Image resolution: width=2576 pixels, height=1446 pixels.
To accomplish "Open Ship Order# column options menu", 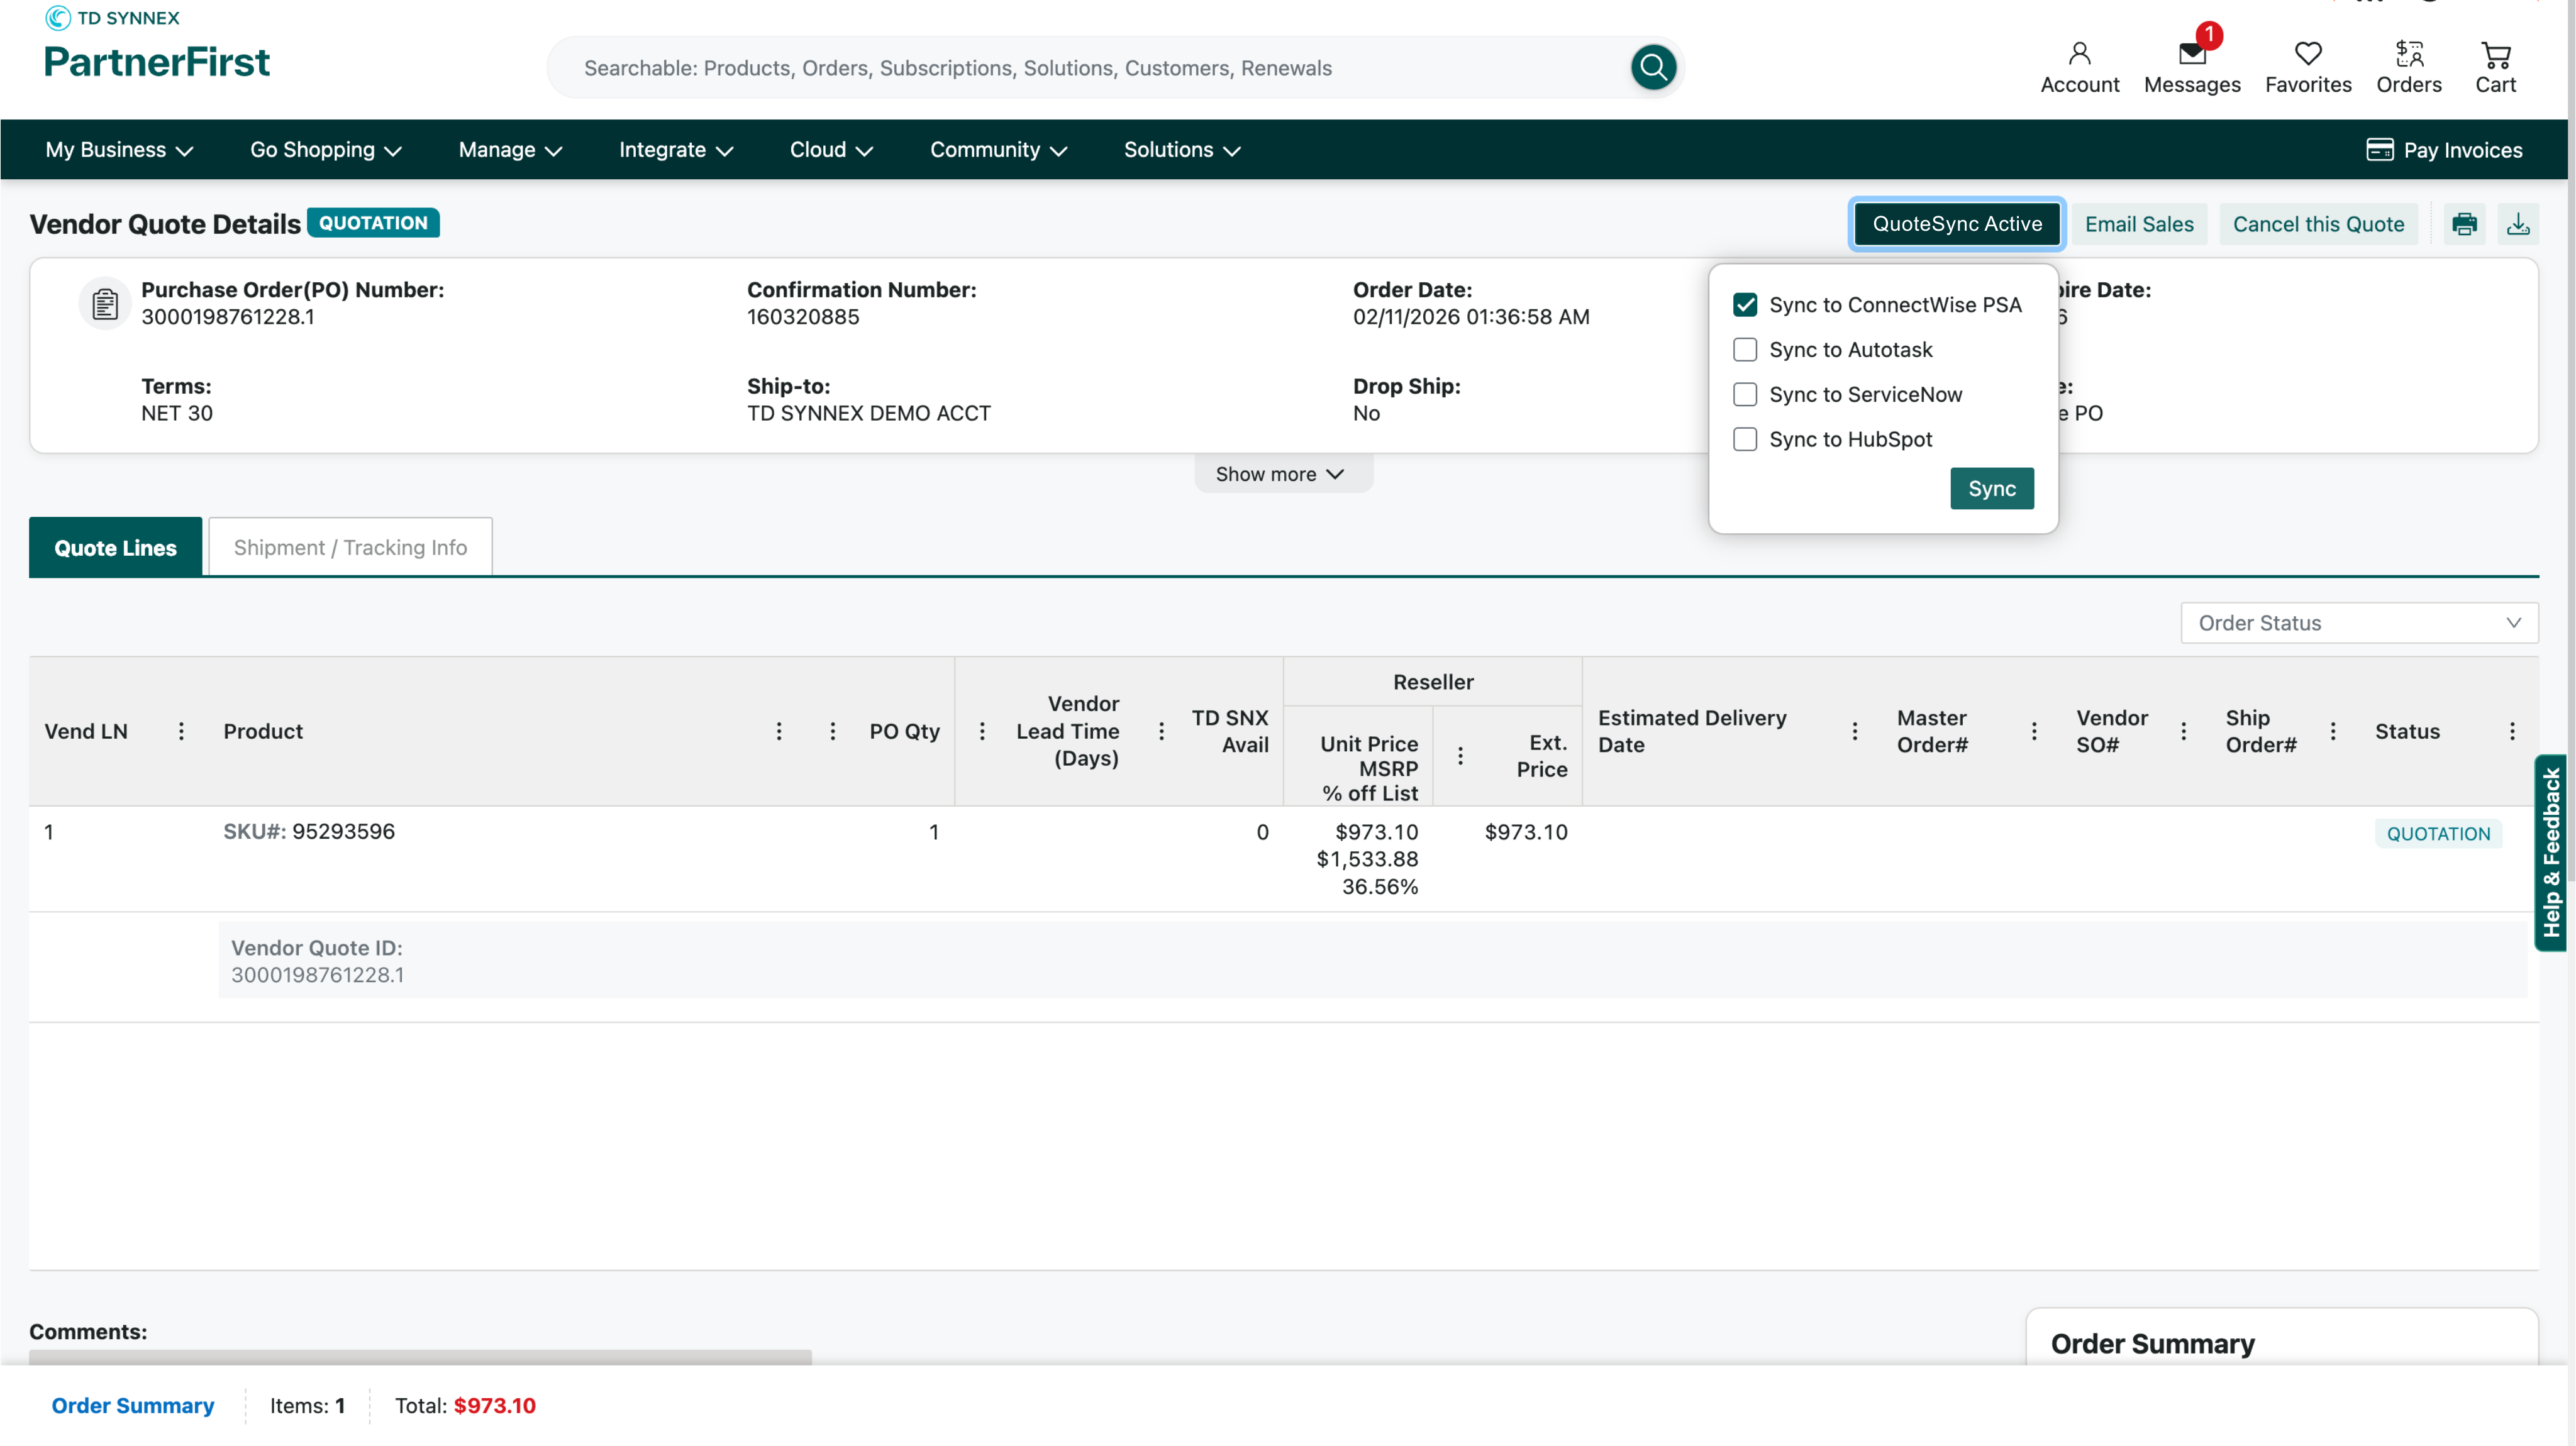I will [x=2333, y=731].
